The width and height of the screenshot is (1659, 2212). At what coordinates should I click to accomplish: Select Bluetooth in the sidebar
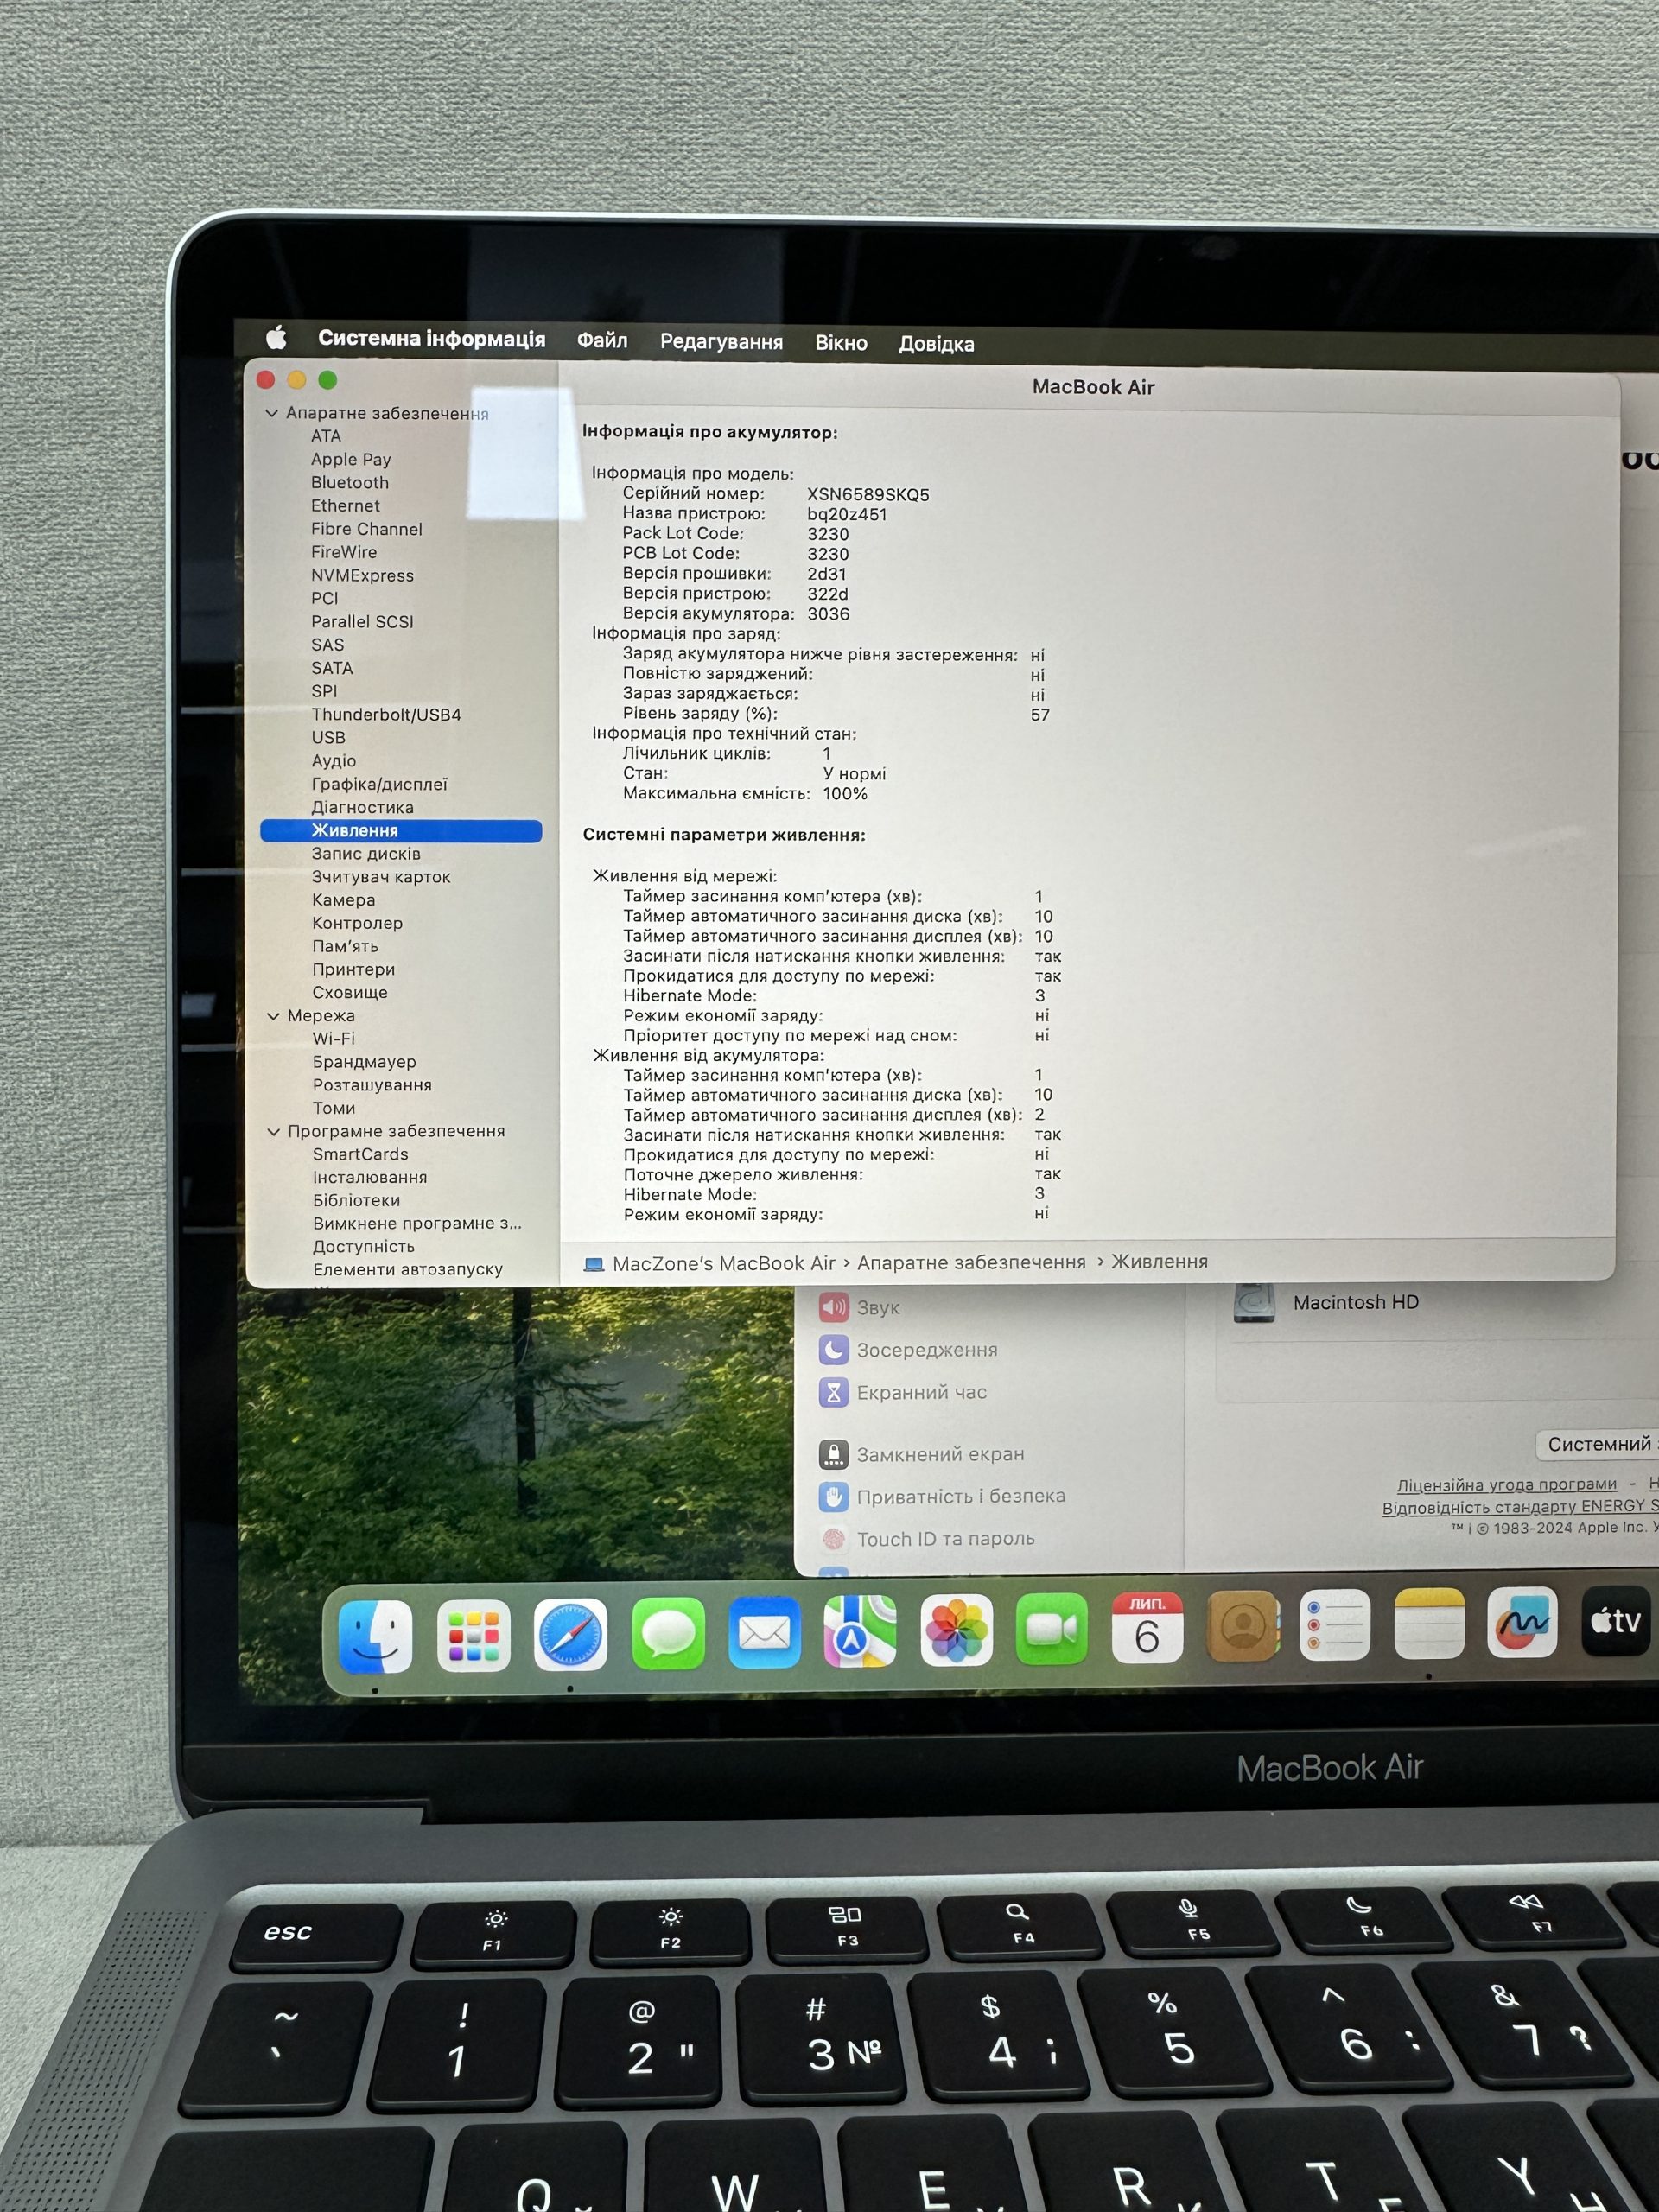(350, 483)
